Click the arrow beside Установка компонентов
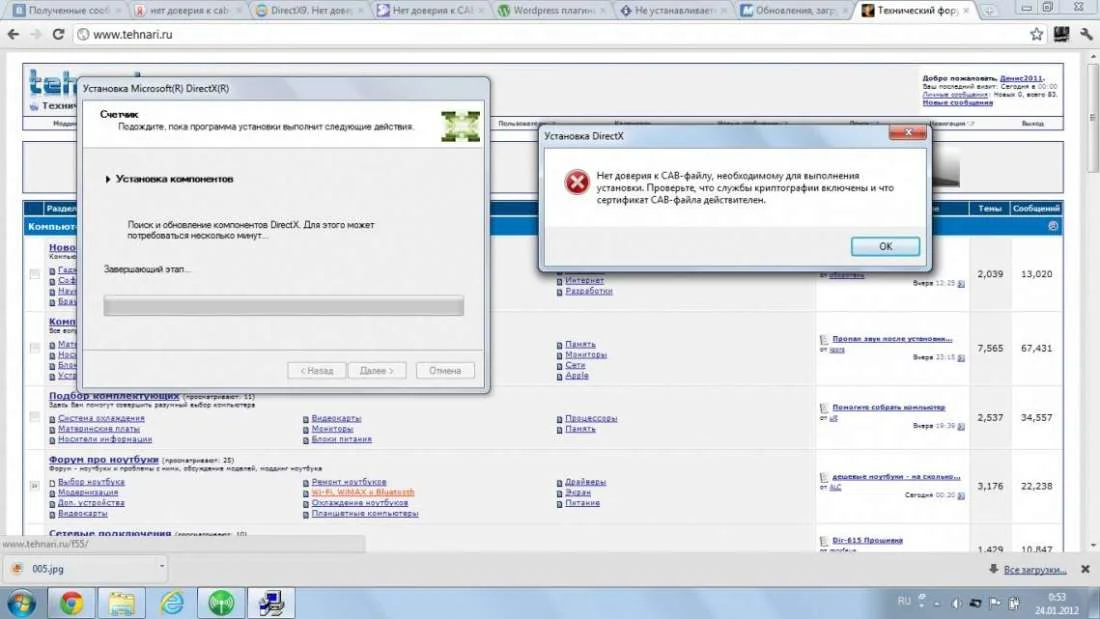The height and width of the screenshot is (619, 1100). (x=108, y=180)
